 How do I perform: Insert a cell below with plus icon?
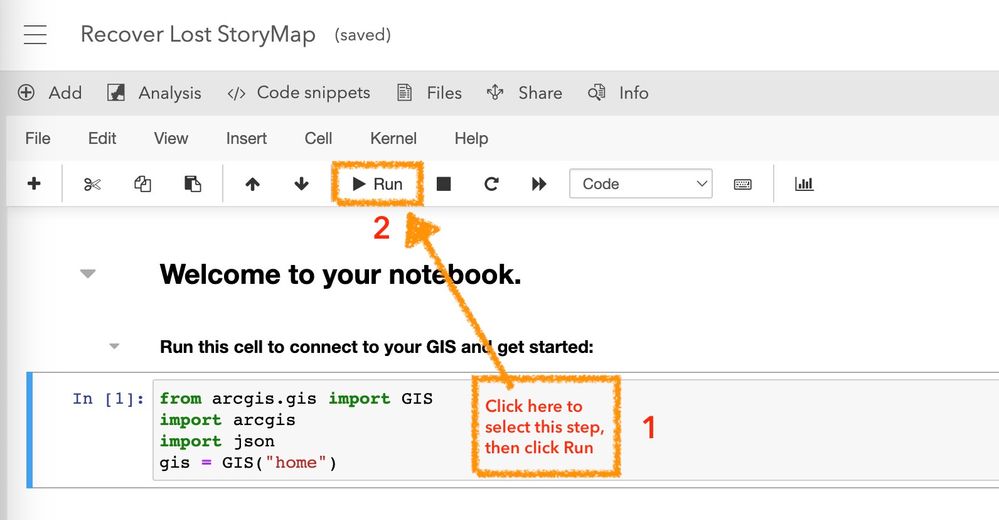pyautogui.click(x=34, y=184)
